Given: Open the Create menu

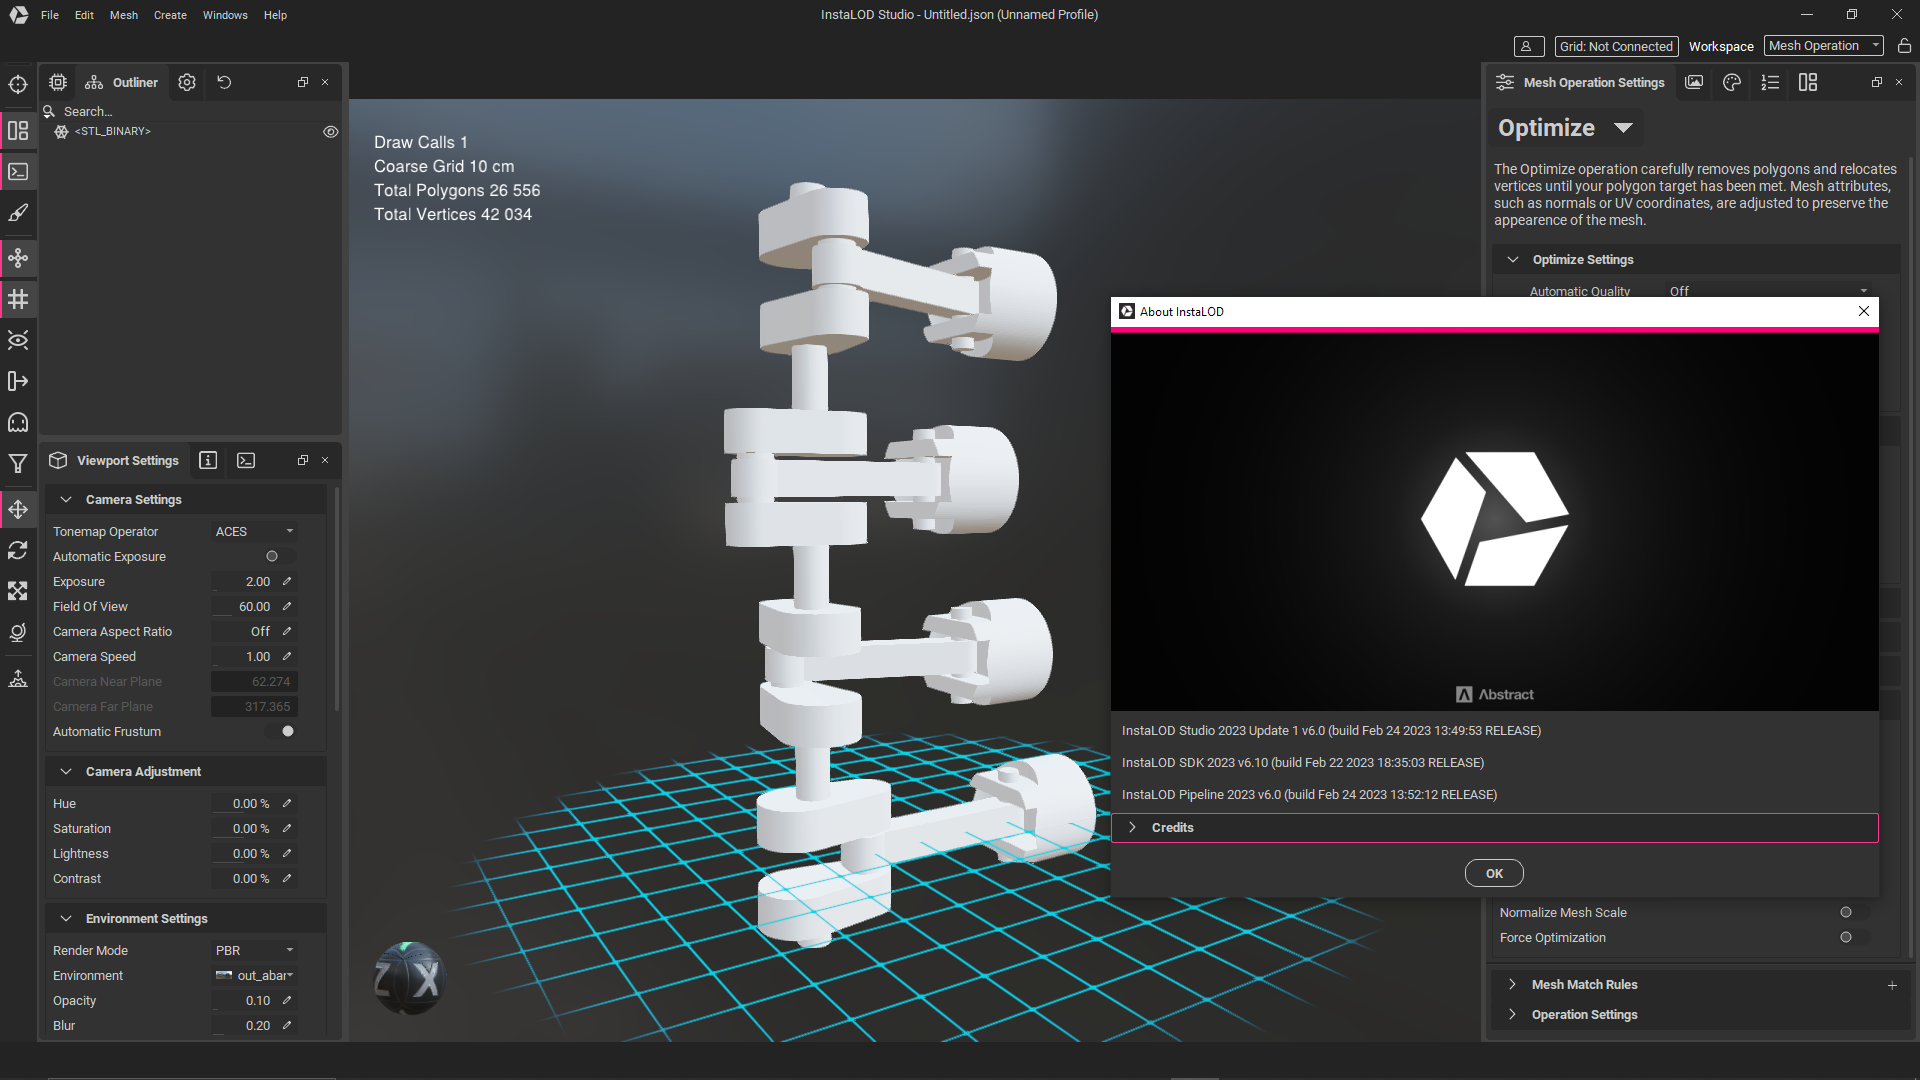Looking at the screenshot, I should click(x=170, y=15).
